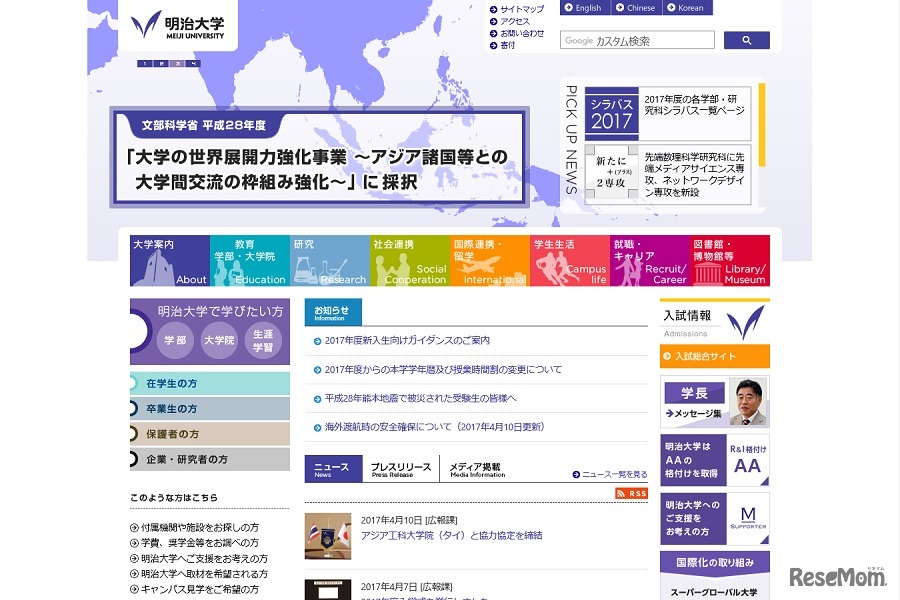Click the Campus Life (学生生活) icon

coord(568,260)
